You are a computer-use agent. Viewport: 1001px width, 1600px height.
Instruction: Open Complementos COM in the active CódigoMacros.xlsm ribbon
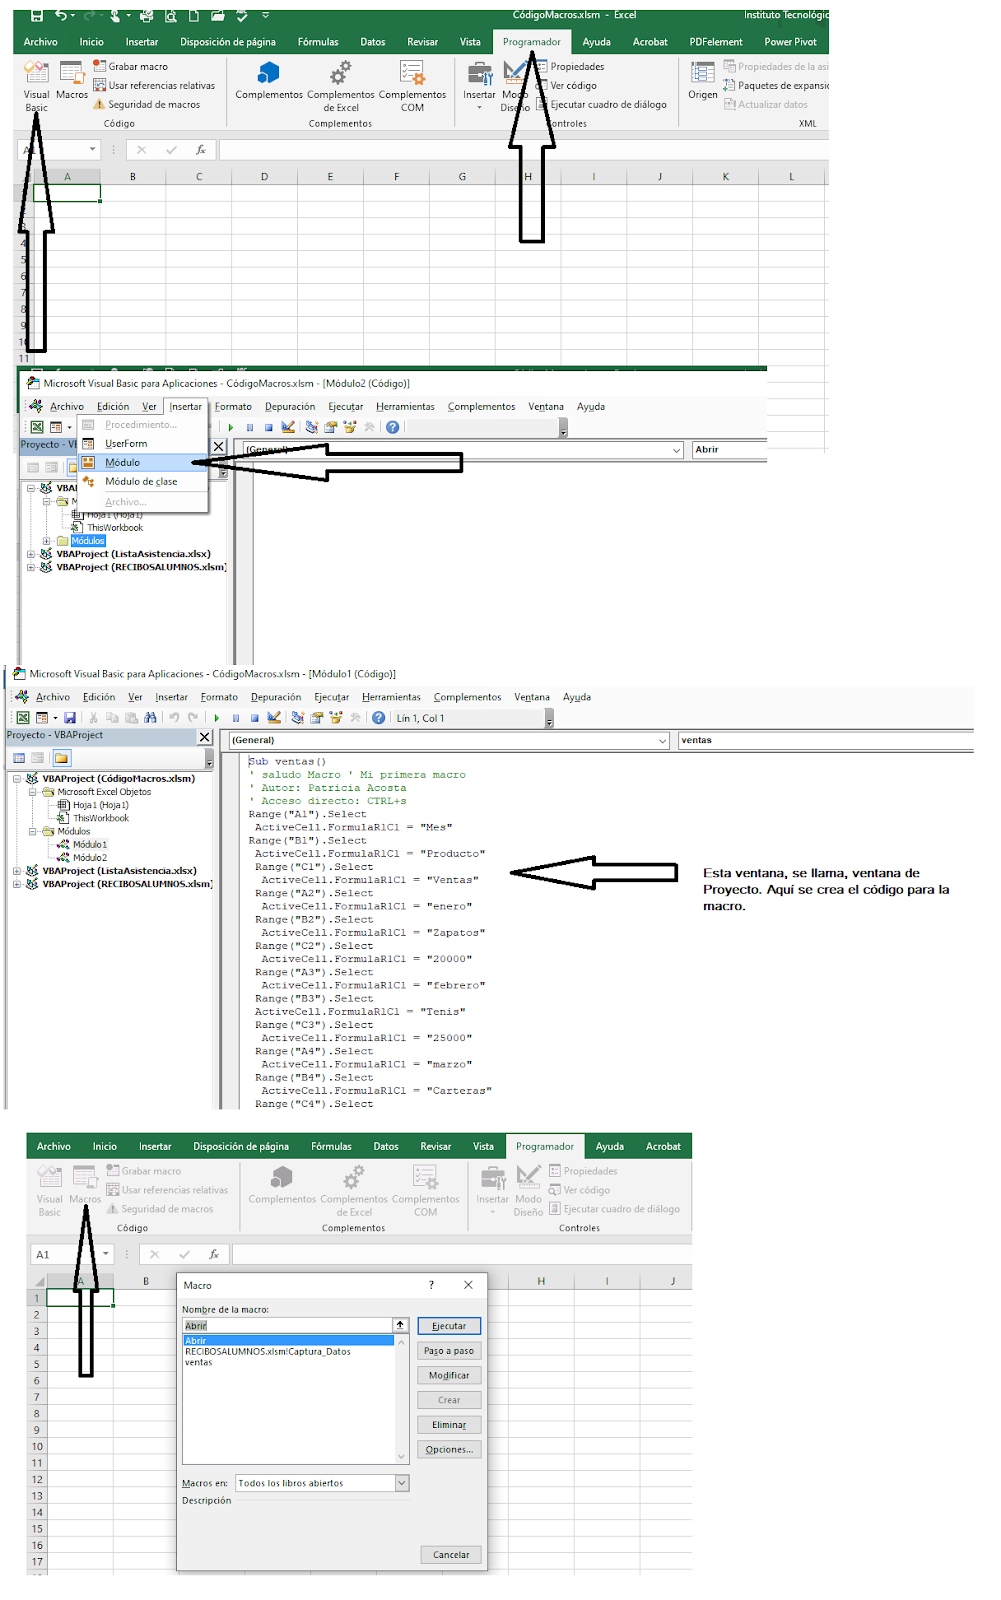pos(412,86)
